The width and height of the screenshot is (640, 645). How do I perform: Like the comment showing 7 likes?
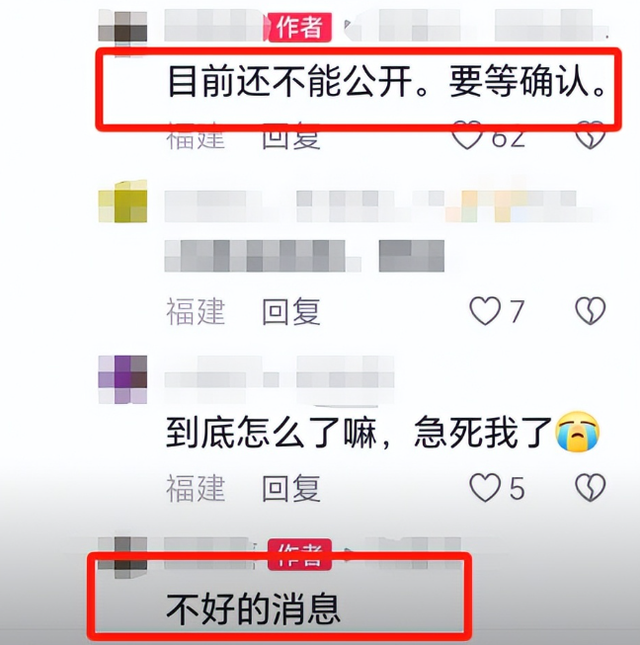485,311
